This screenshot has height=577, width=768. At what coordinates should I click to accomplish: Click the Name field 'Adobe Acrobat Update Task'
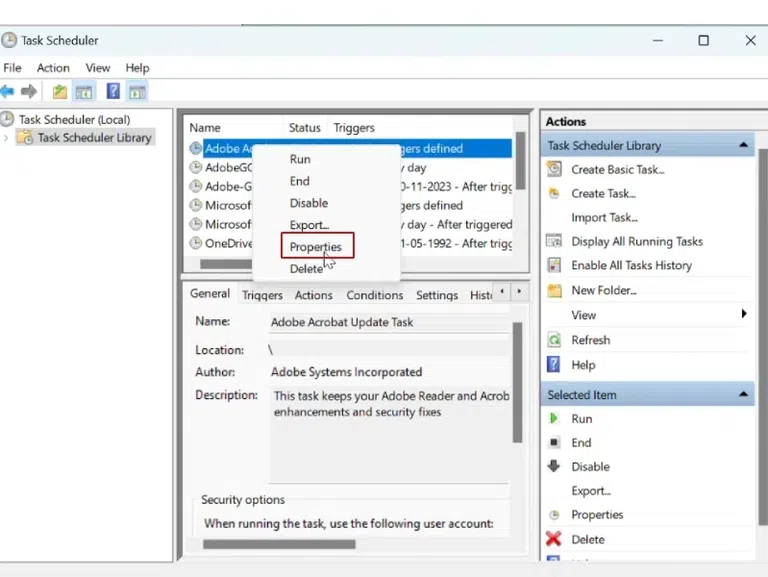389,322
